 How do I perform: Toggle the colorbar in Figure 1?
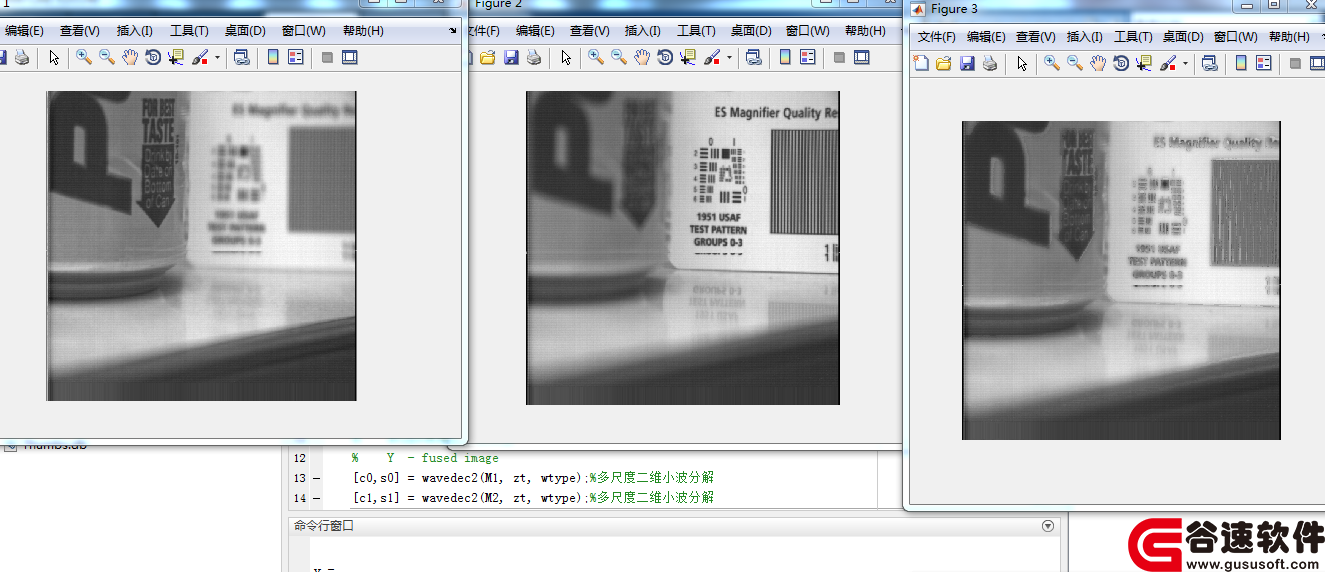tap(273, 58)
